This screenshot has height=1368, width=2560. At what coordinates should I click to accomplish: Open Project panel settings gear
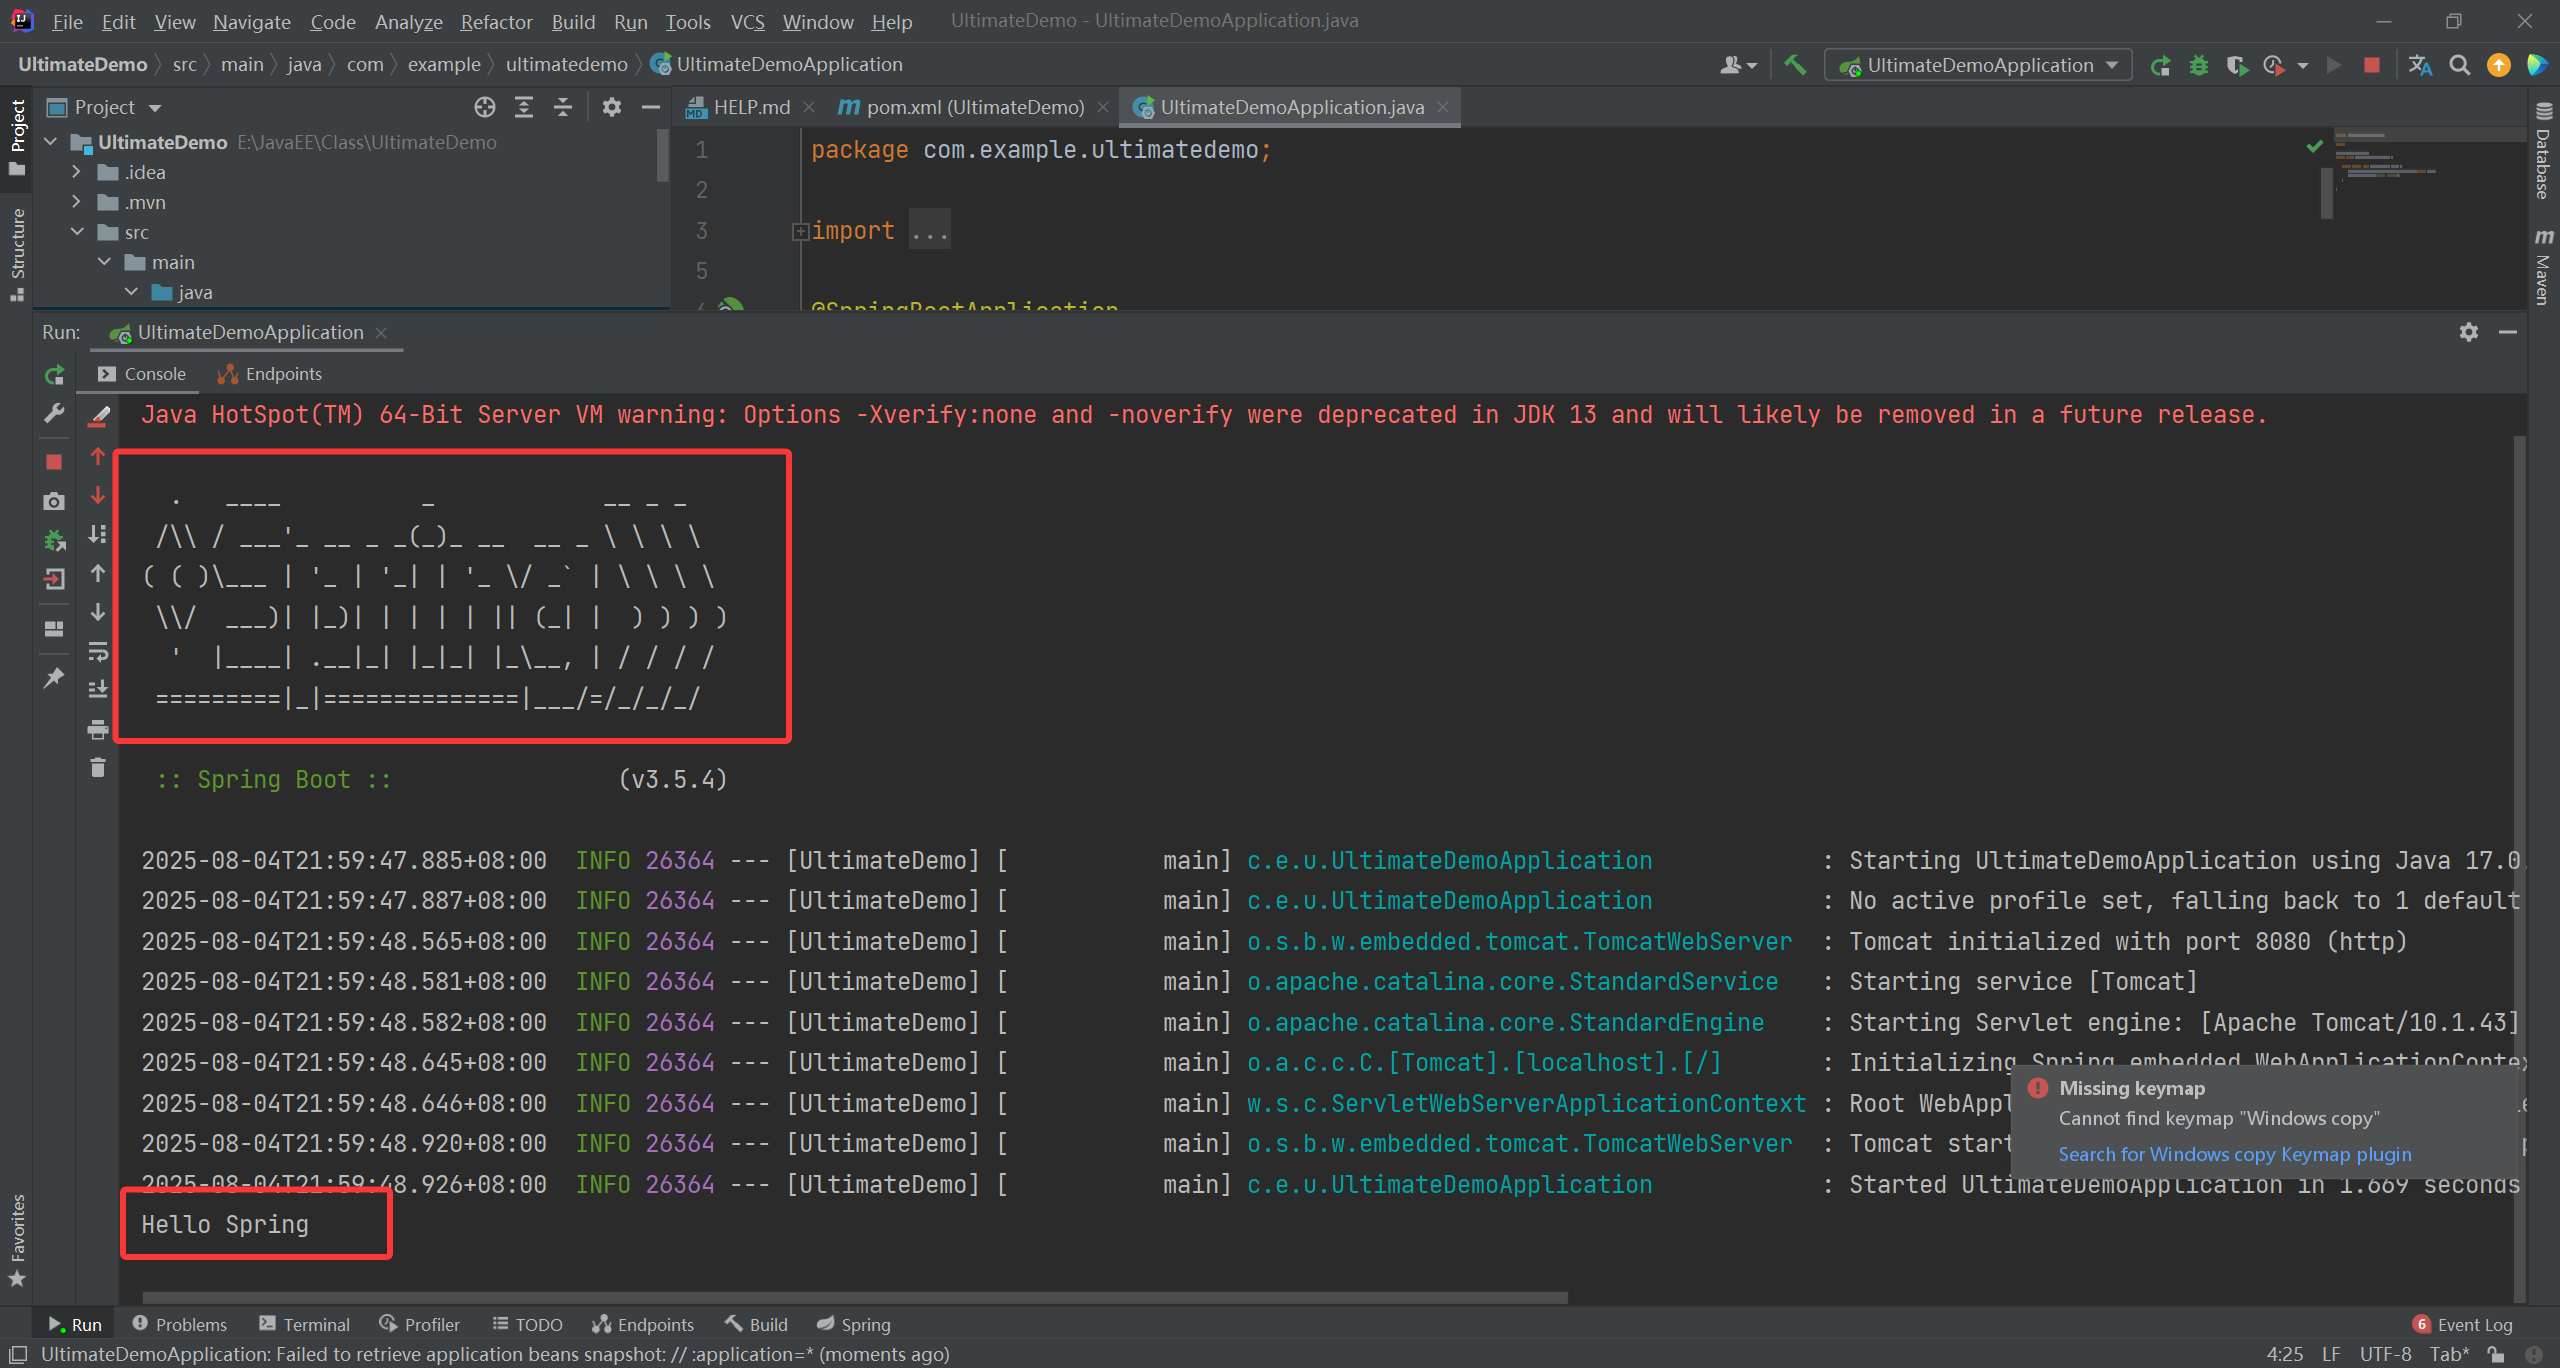tap(612, 107)
